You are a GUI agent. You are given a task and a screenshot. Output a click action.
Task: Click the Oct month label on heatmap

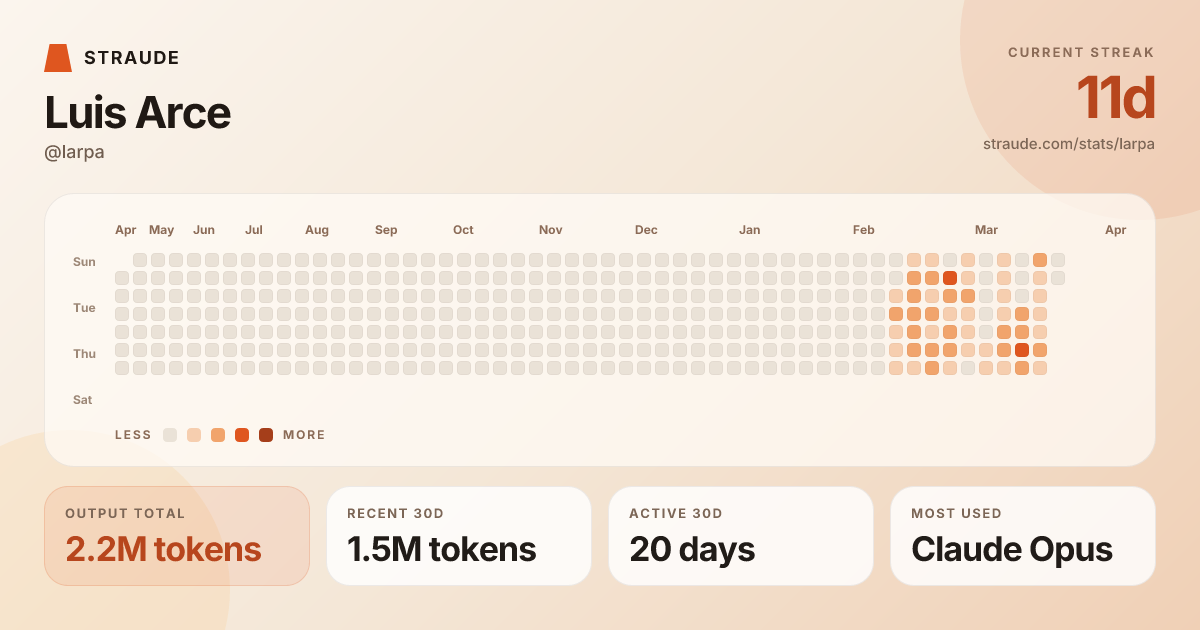pos(463,230)
